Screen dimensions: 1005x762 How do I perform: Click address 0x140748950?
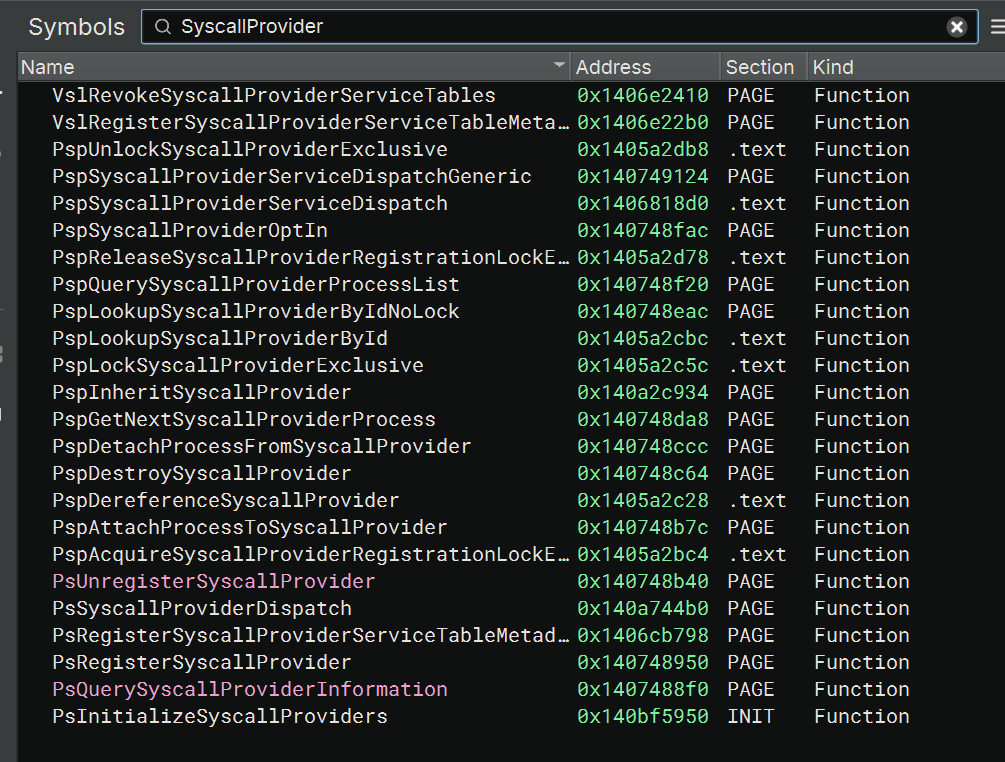pyautogui.click(x=643, y=662)
